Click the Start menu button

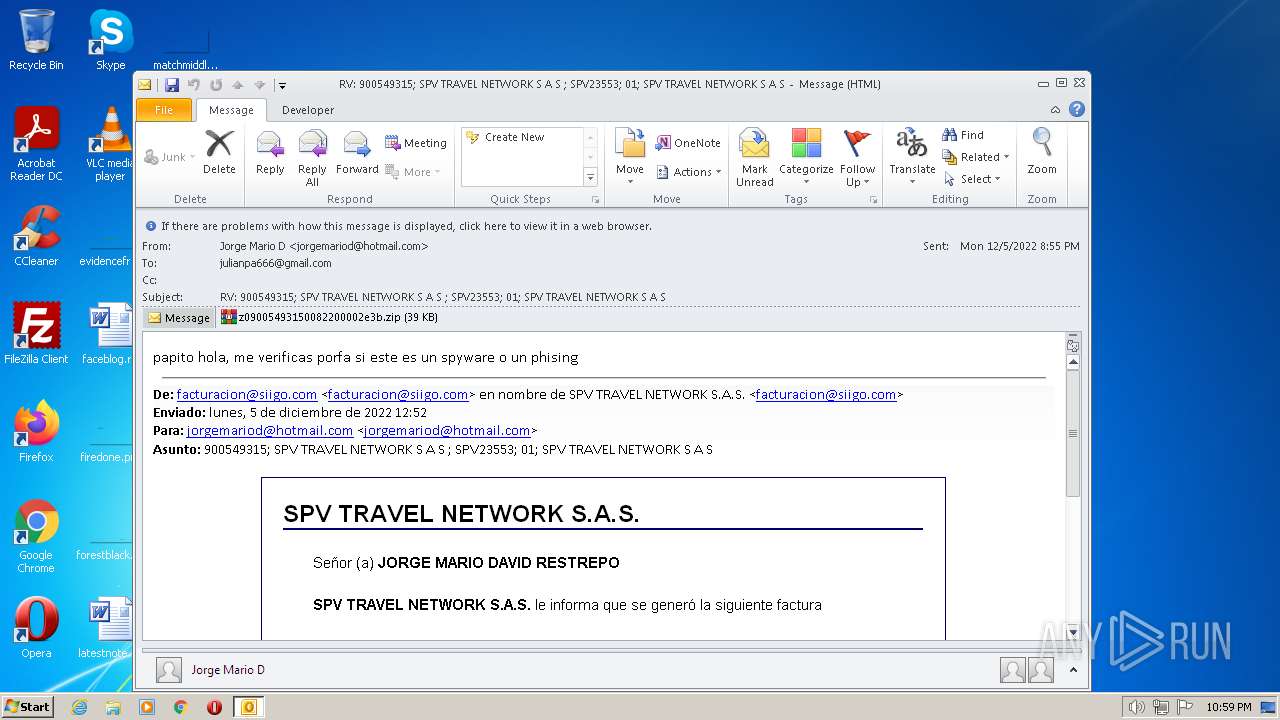pos(28,706)
